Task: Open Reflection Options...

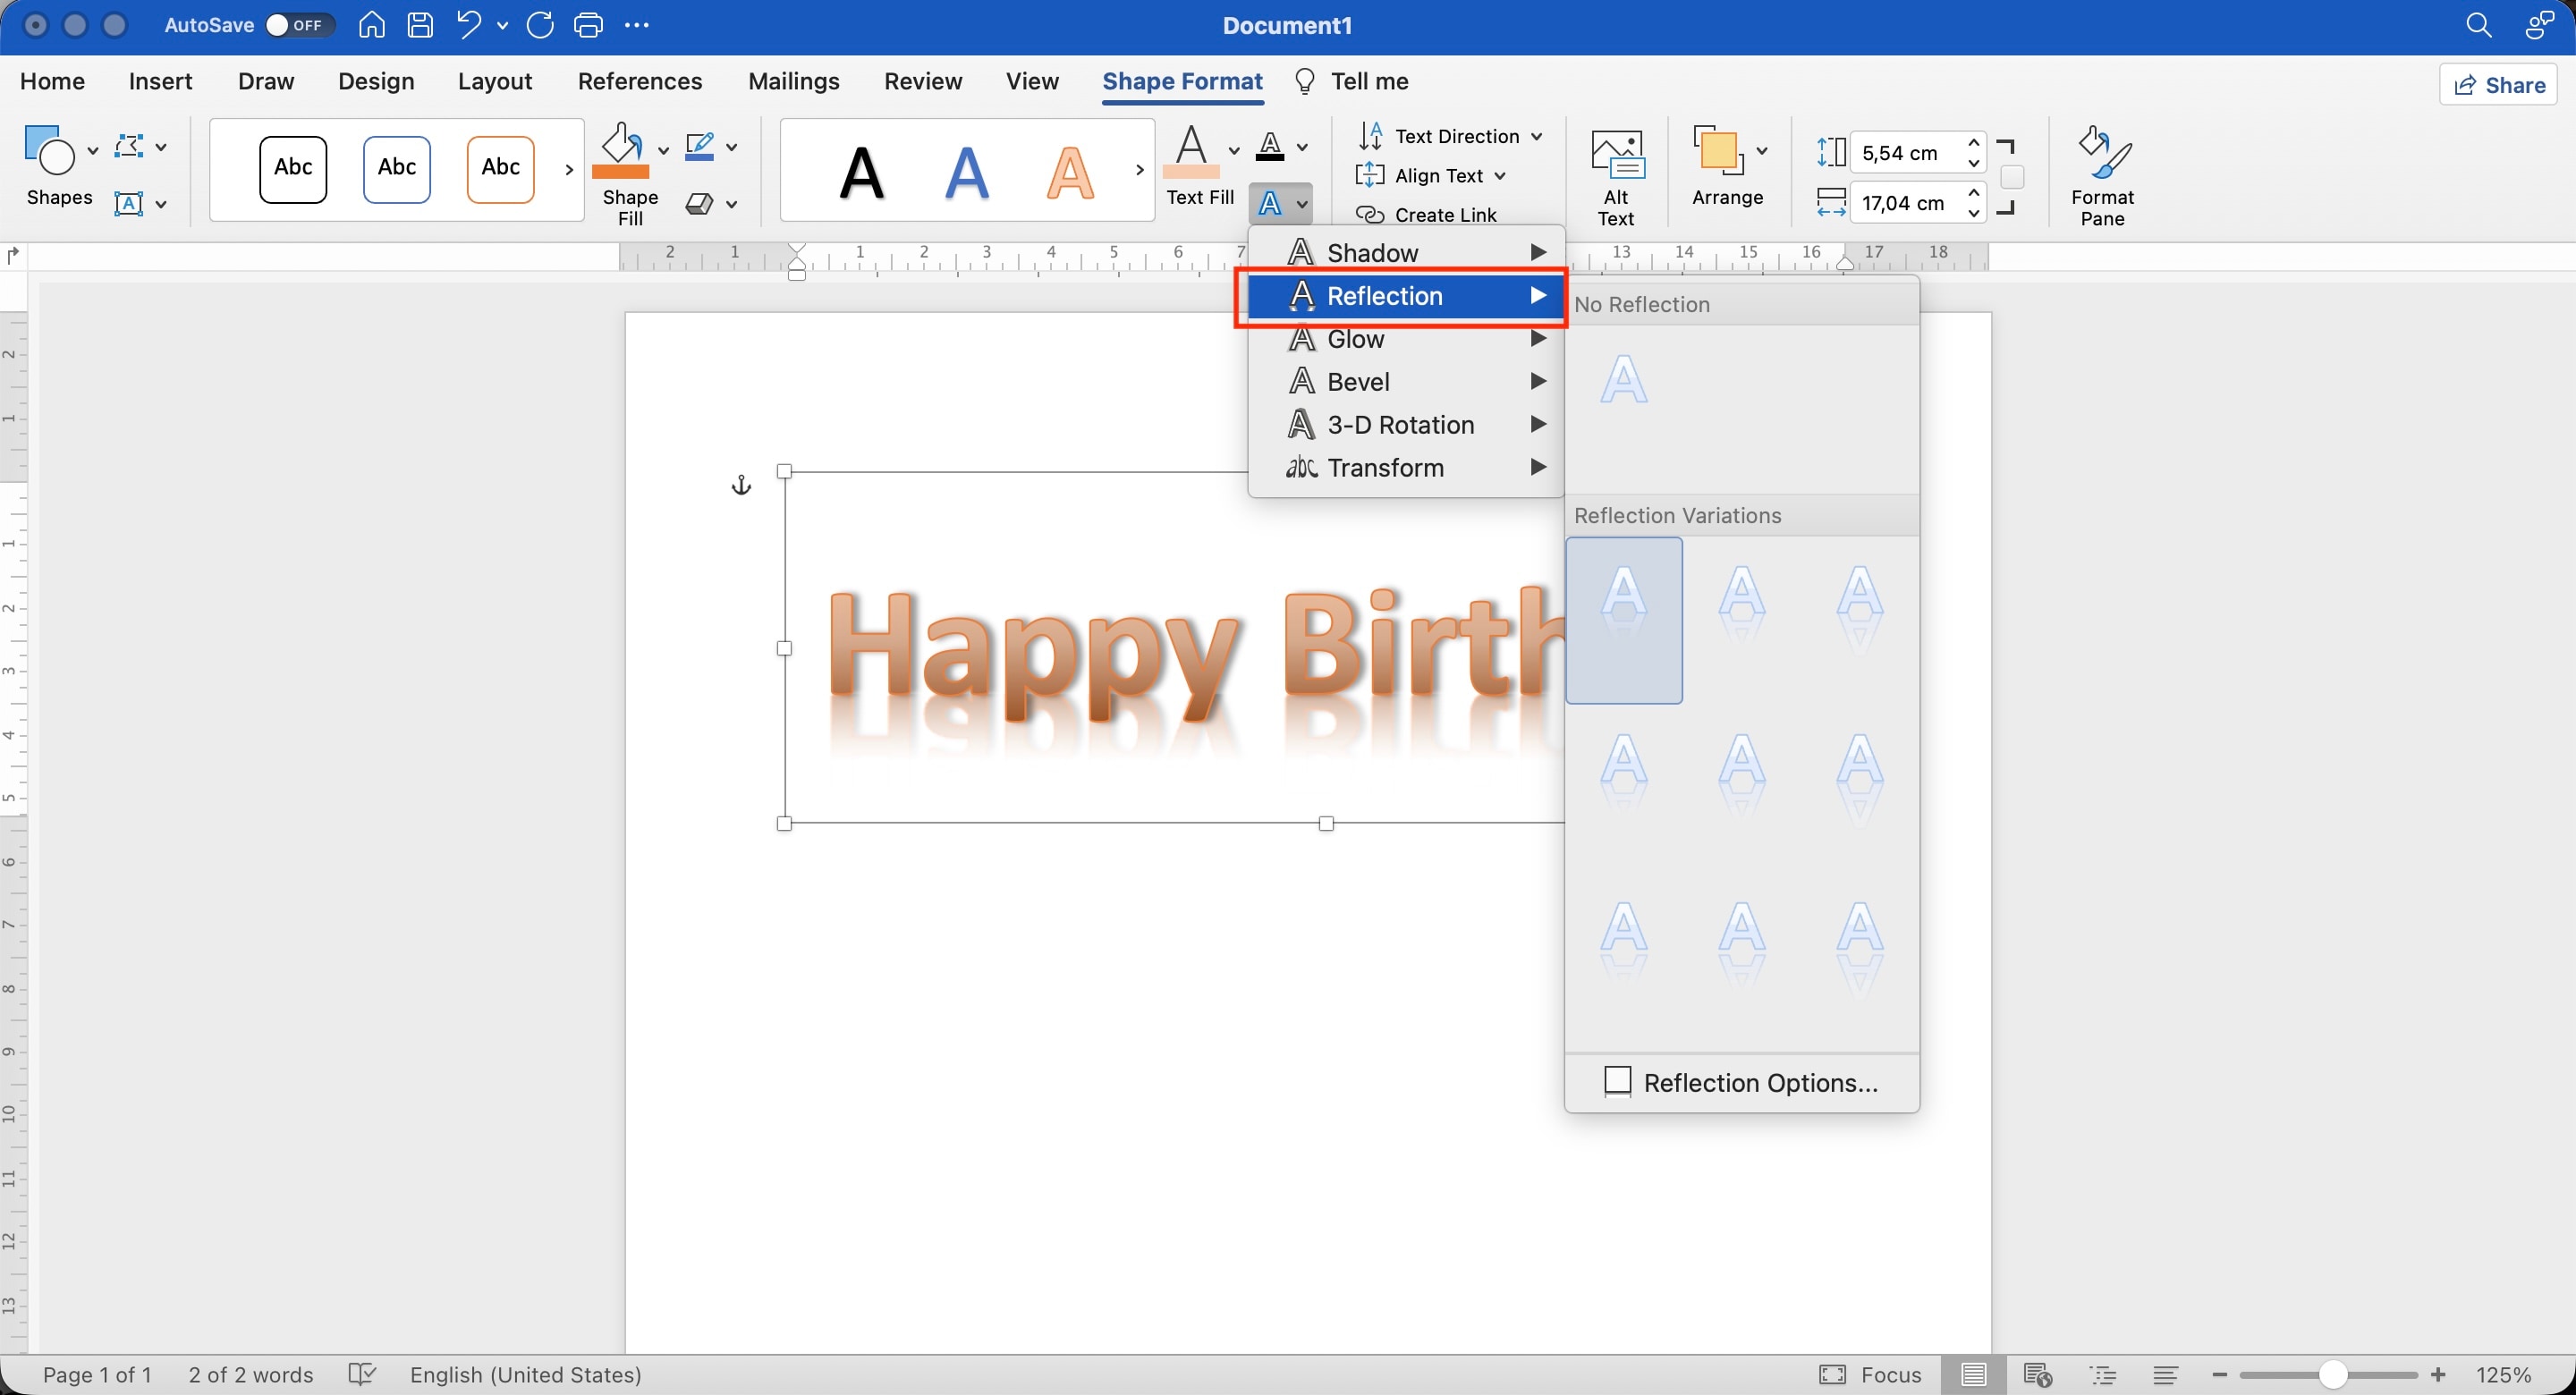Action: tap(1741, 1083)
